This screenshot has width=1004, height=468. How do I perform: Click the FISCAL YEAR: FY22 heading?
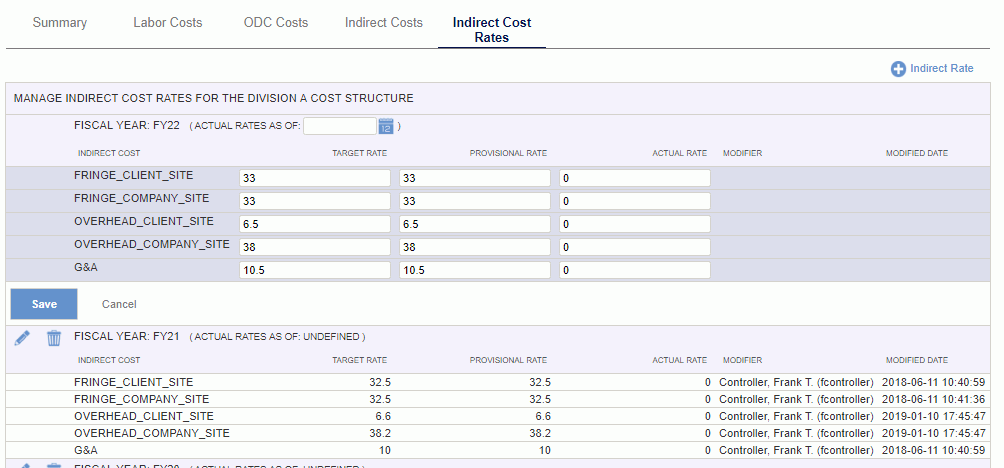[x=126, y=125]
